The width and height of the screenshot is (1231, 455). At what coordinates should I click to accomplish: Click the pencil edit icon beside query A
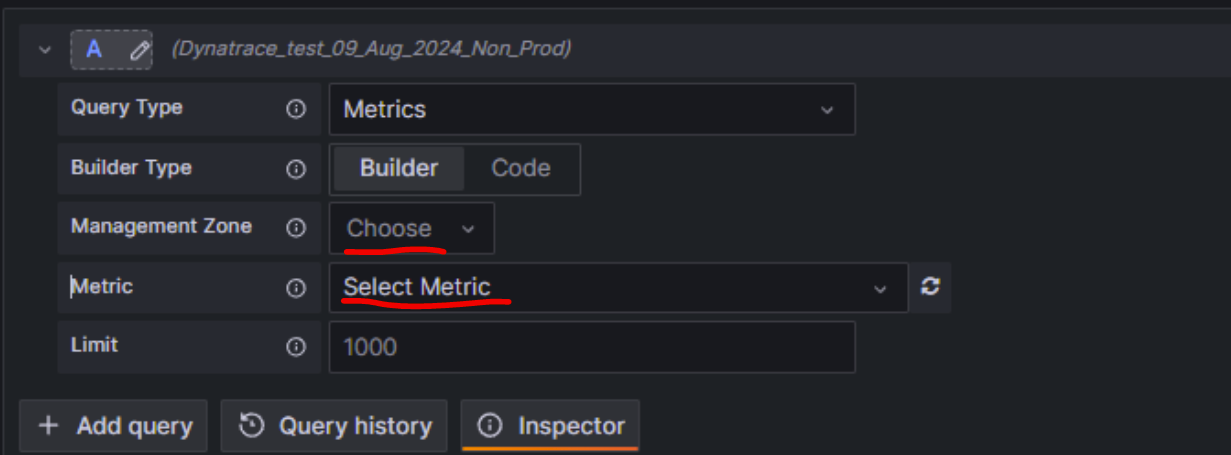click(139, 49)
